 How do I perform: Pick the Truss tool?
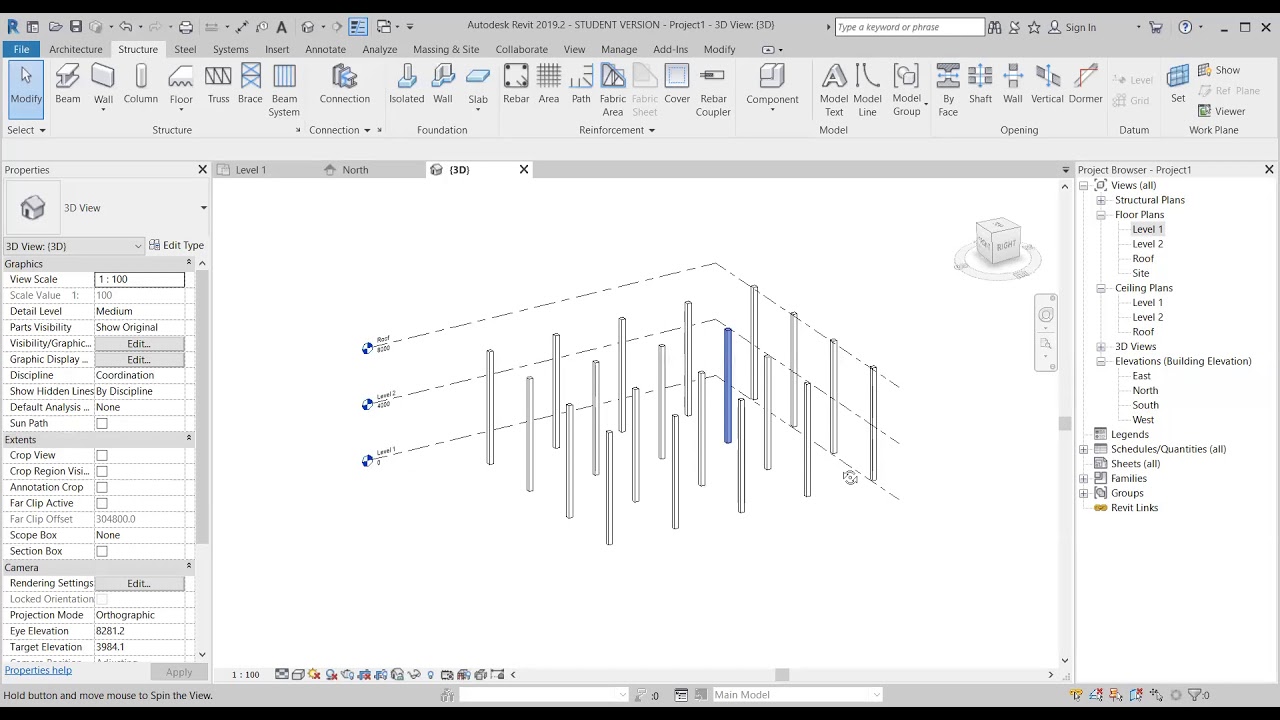218,85
